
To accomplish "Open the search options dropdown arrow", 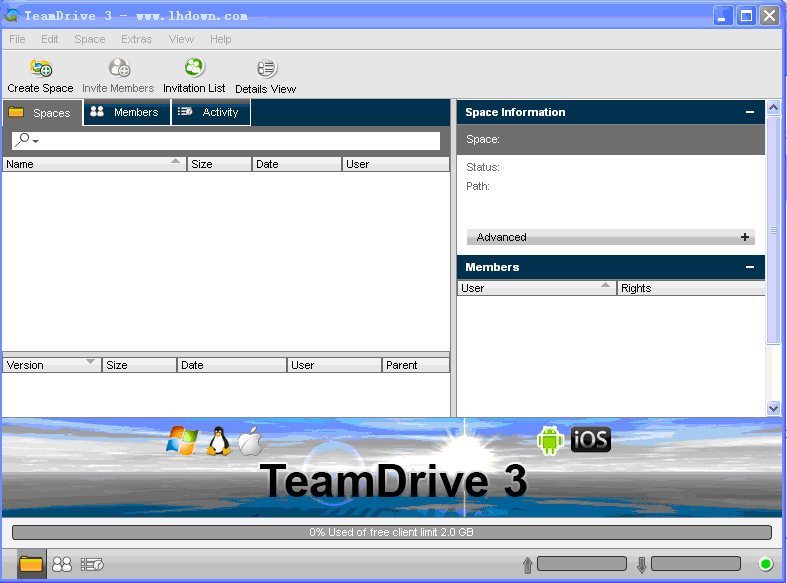I will click(x=36, y=141).
